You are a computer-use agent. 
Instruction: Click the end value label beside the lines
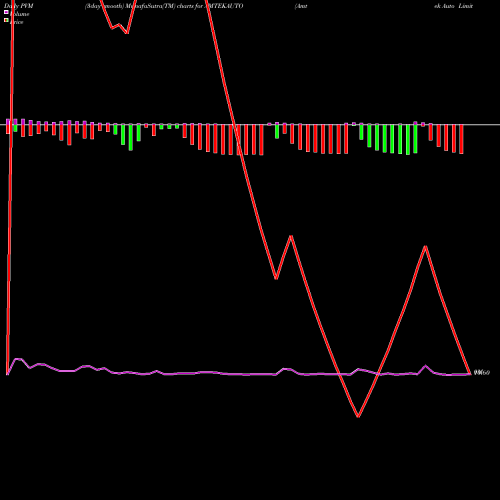(482, 373)
